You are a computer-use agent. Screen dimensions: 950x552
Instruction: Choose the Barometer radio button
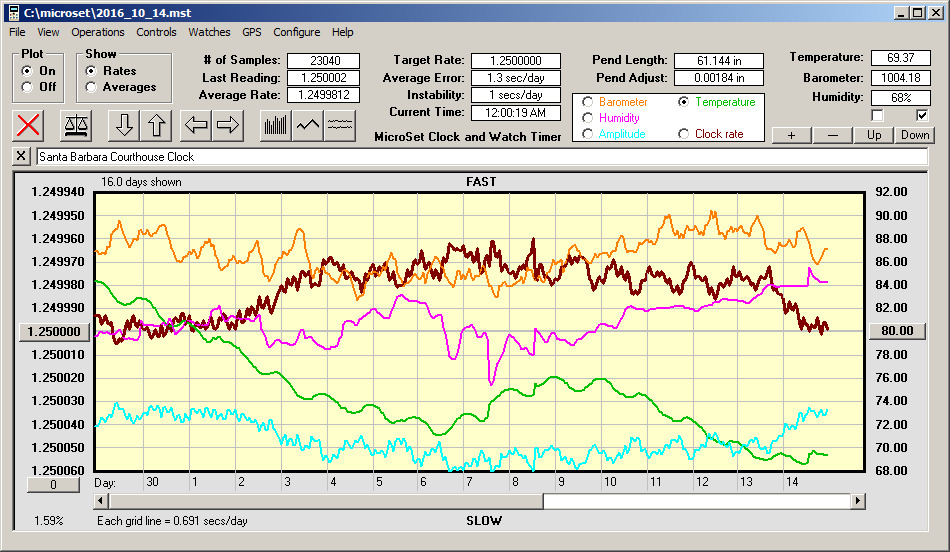pos(587,102)
